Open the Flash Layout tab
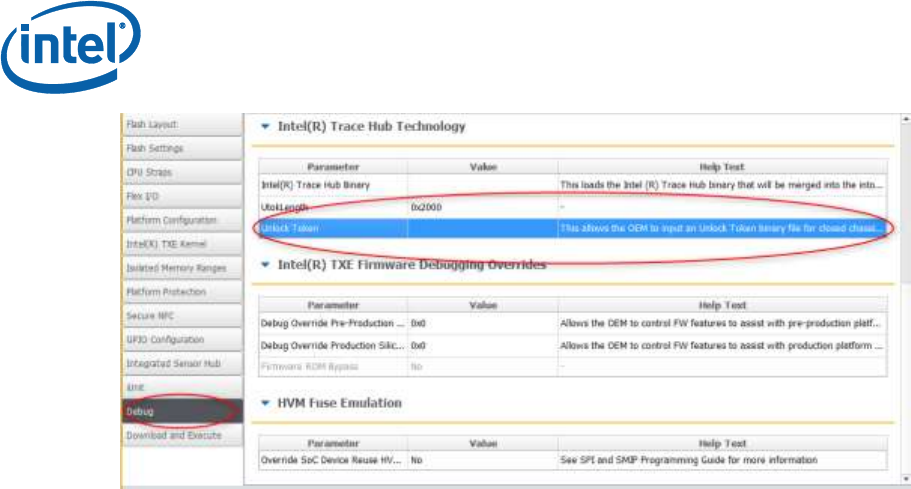This screenshot has height=489, width=911. pos(182,124)
